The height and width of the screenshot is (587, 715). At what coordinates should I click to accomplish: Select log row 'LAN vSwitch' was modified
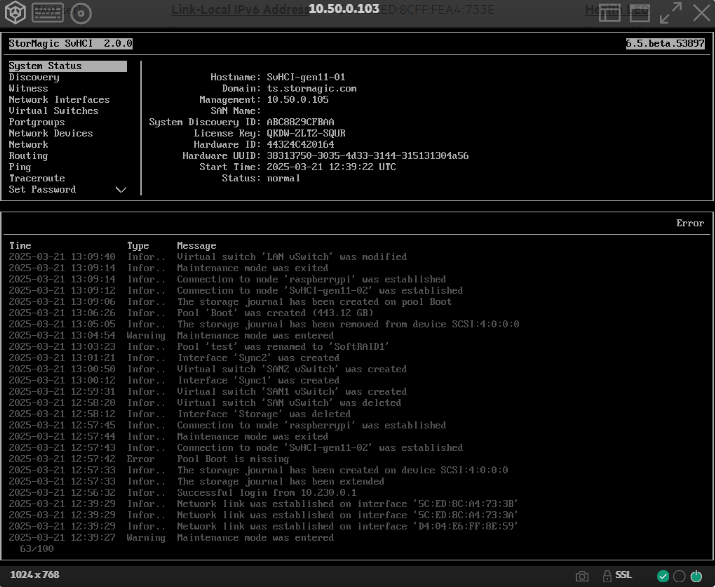(x=207, y=257)
